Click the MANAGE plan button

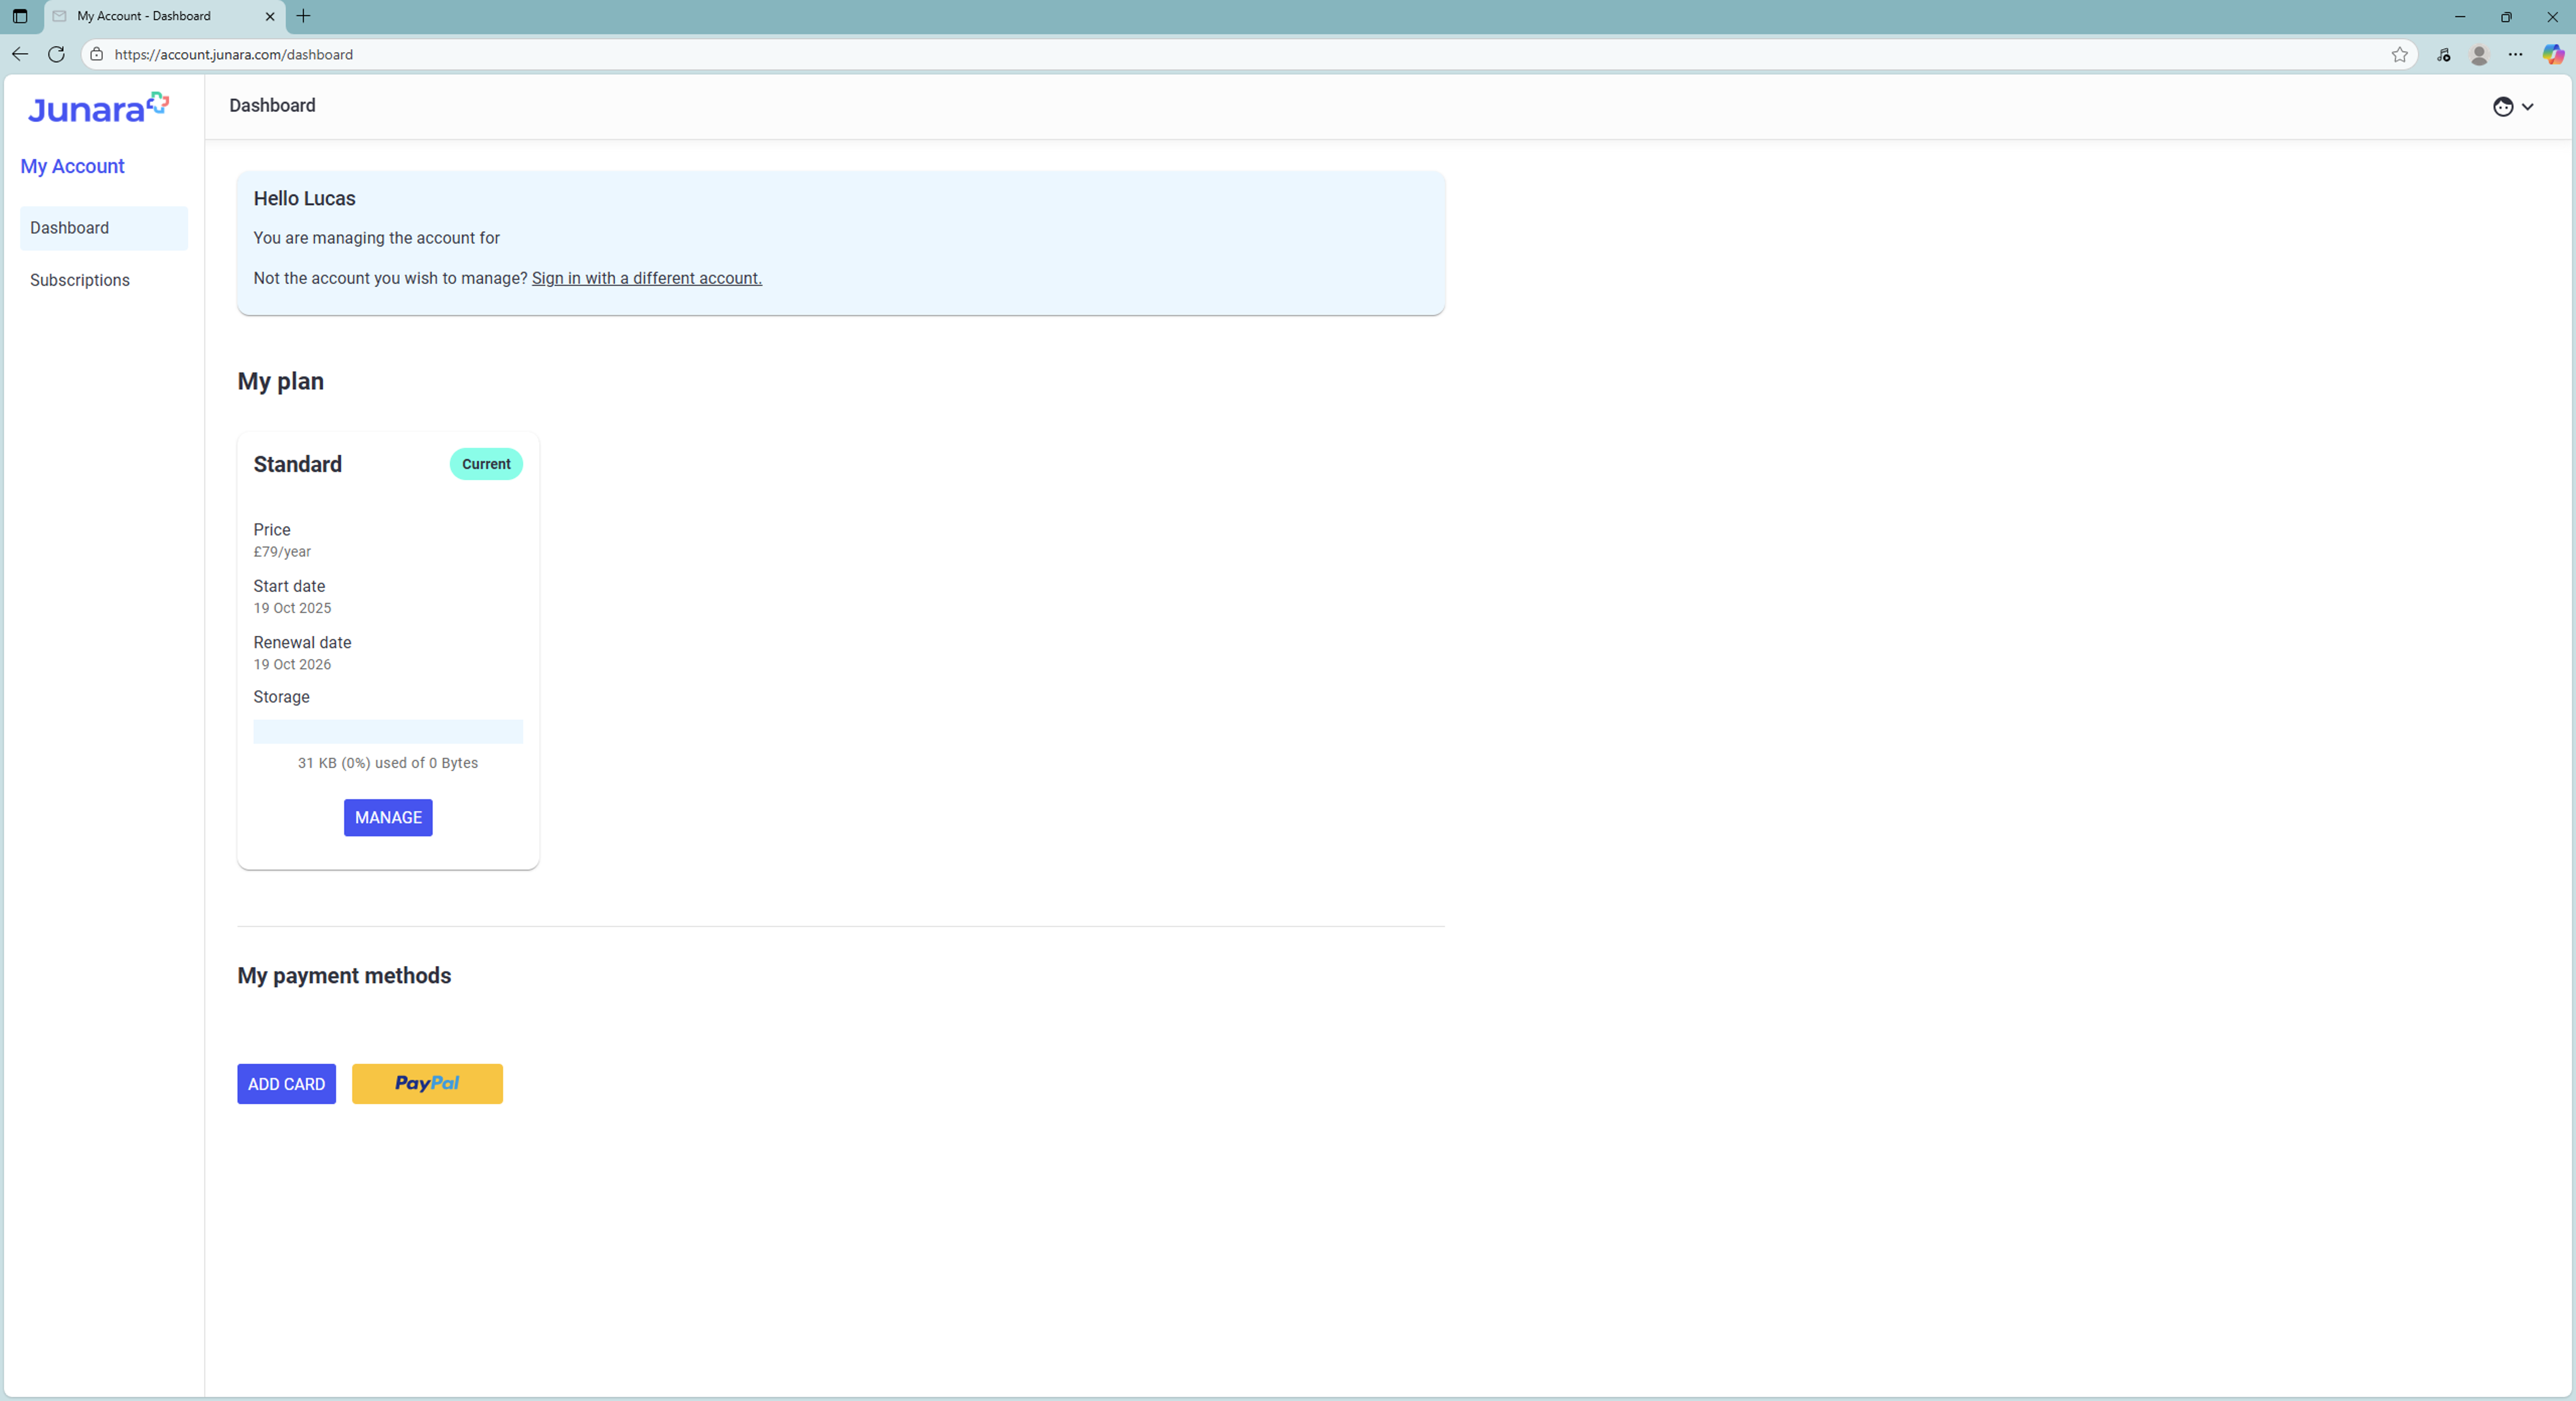click(388, 818)
